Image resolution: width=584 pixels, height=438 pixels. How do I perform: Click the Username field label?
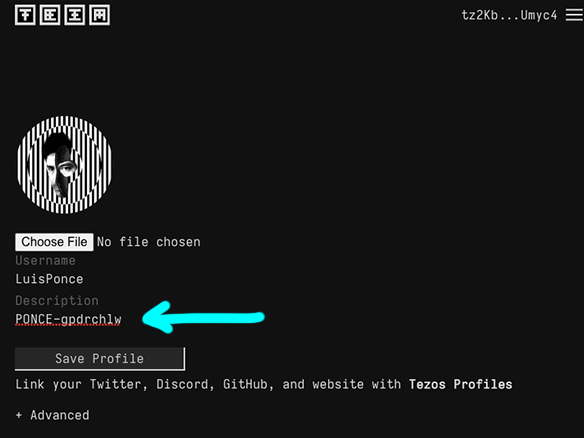point(45,260)
